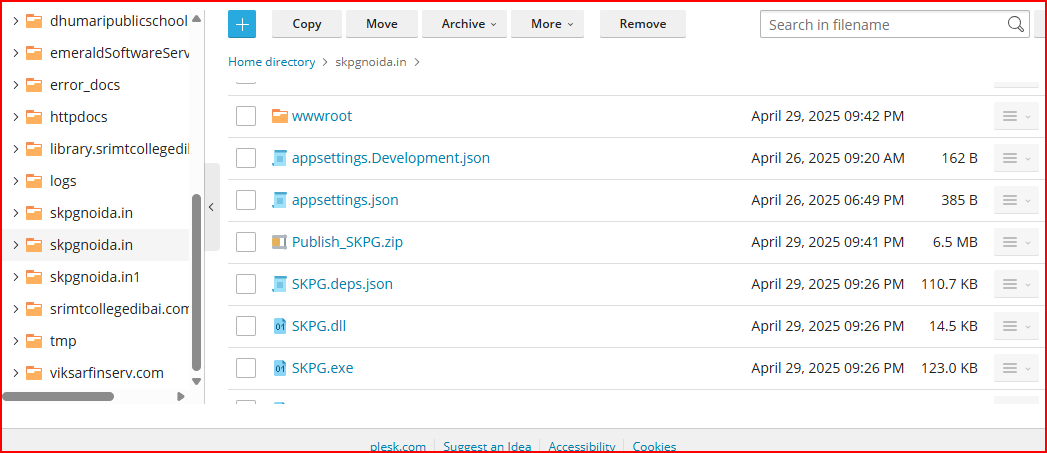Select the SKPG.deps.json checkbox
The height and width of the screenshot is (453, 1047).
click(246, 284)
